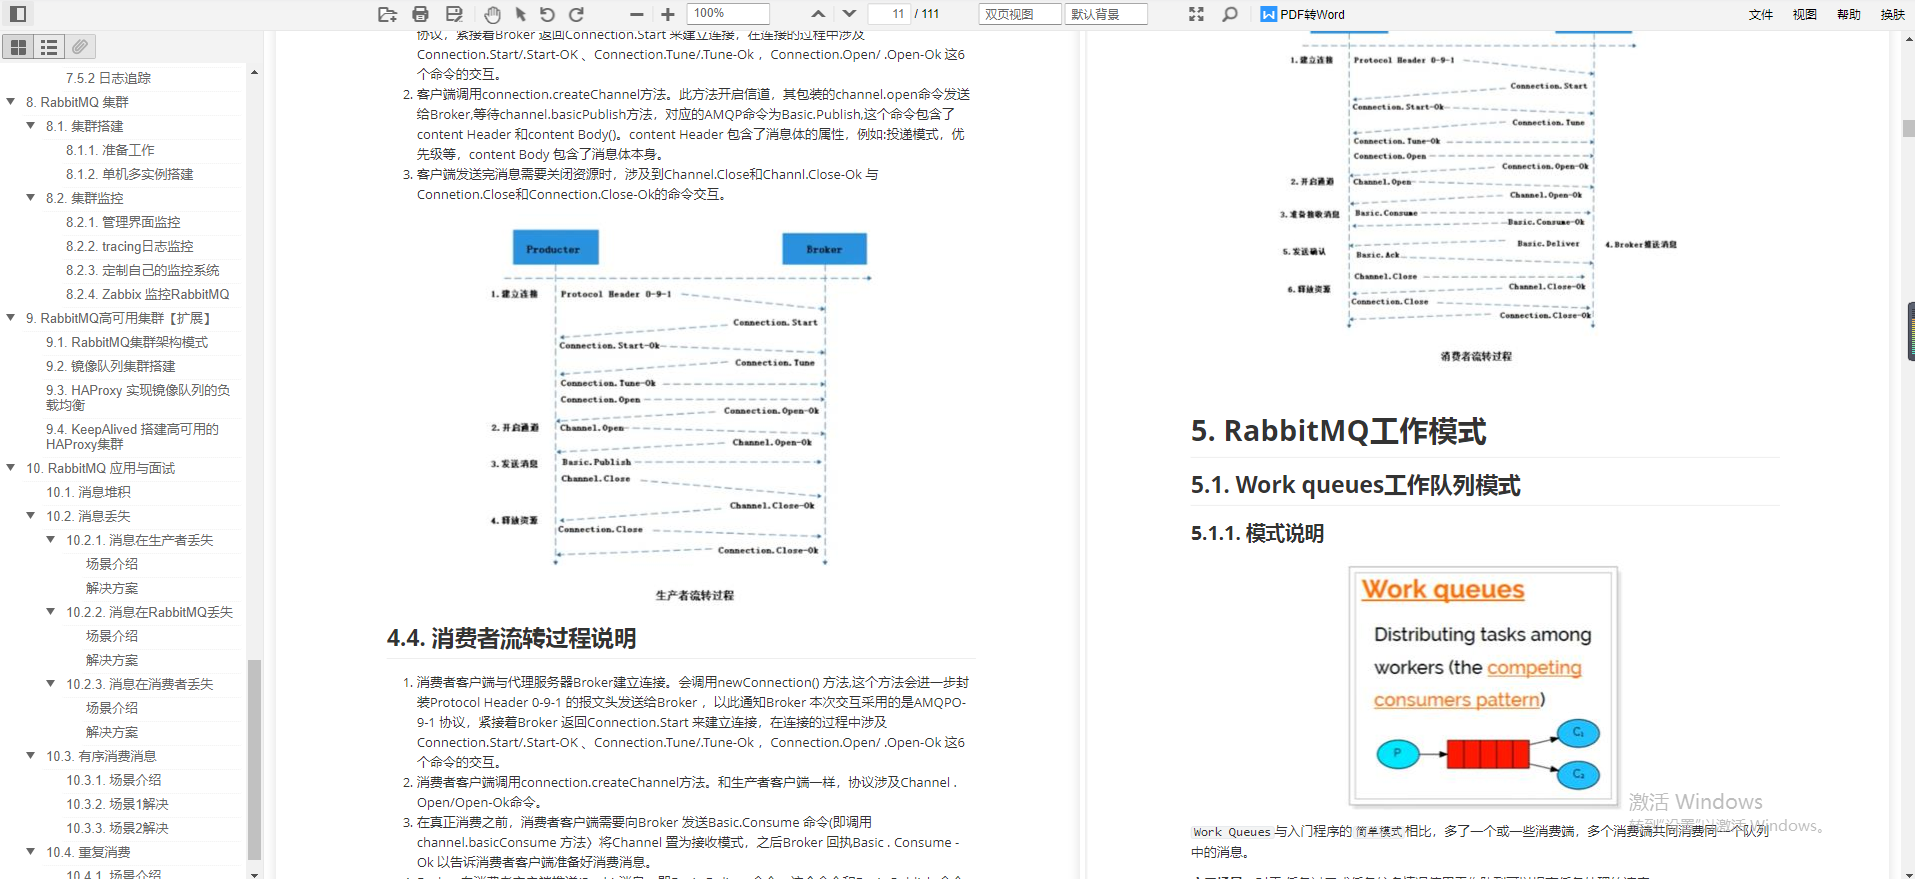This screenshot has height=879, width=1915.
Task: Collapse the 10.2.3. 消息在消费者丢失 node
Action: click(x=51, y=683)
